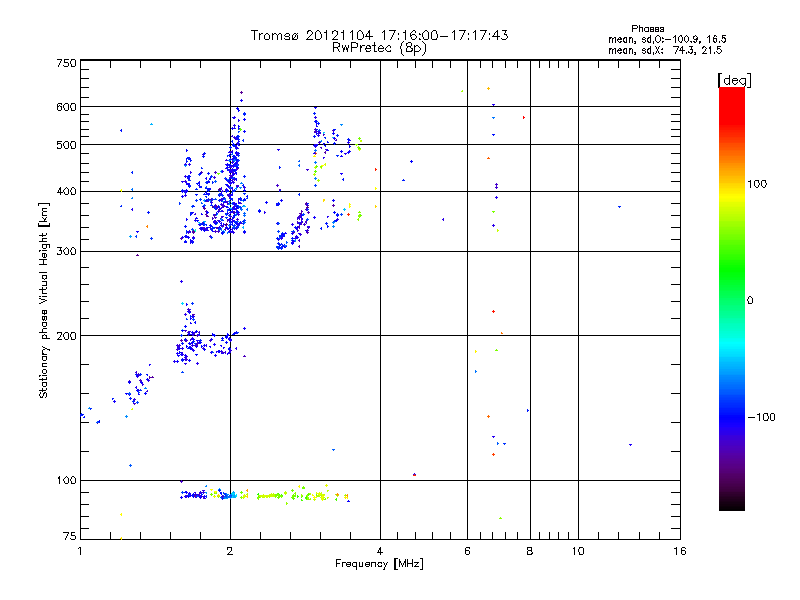Click the y-axis tick label "75"
This screenshot has width=800, height=600.
(70, 536)
